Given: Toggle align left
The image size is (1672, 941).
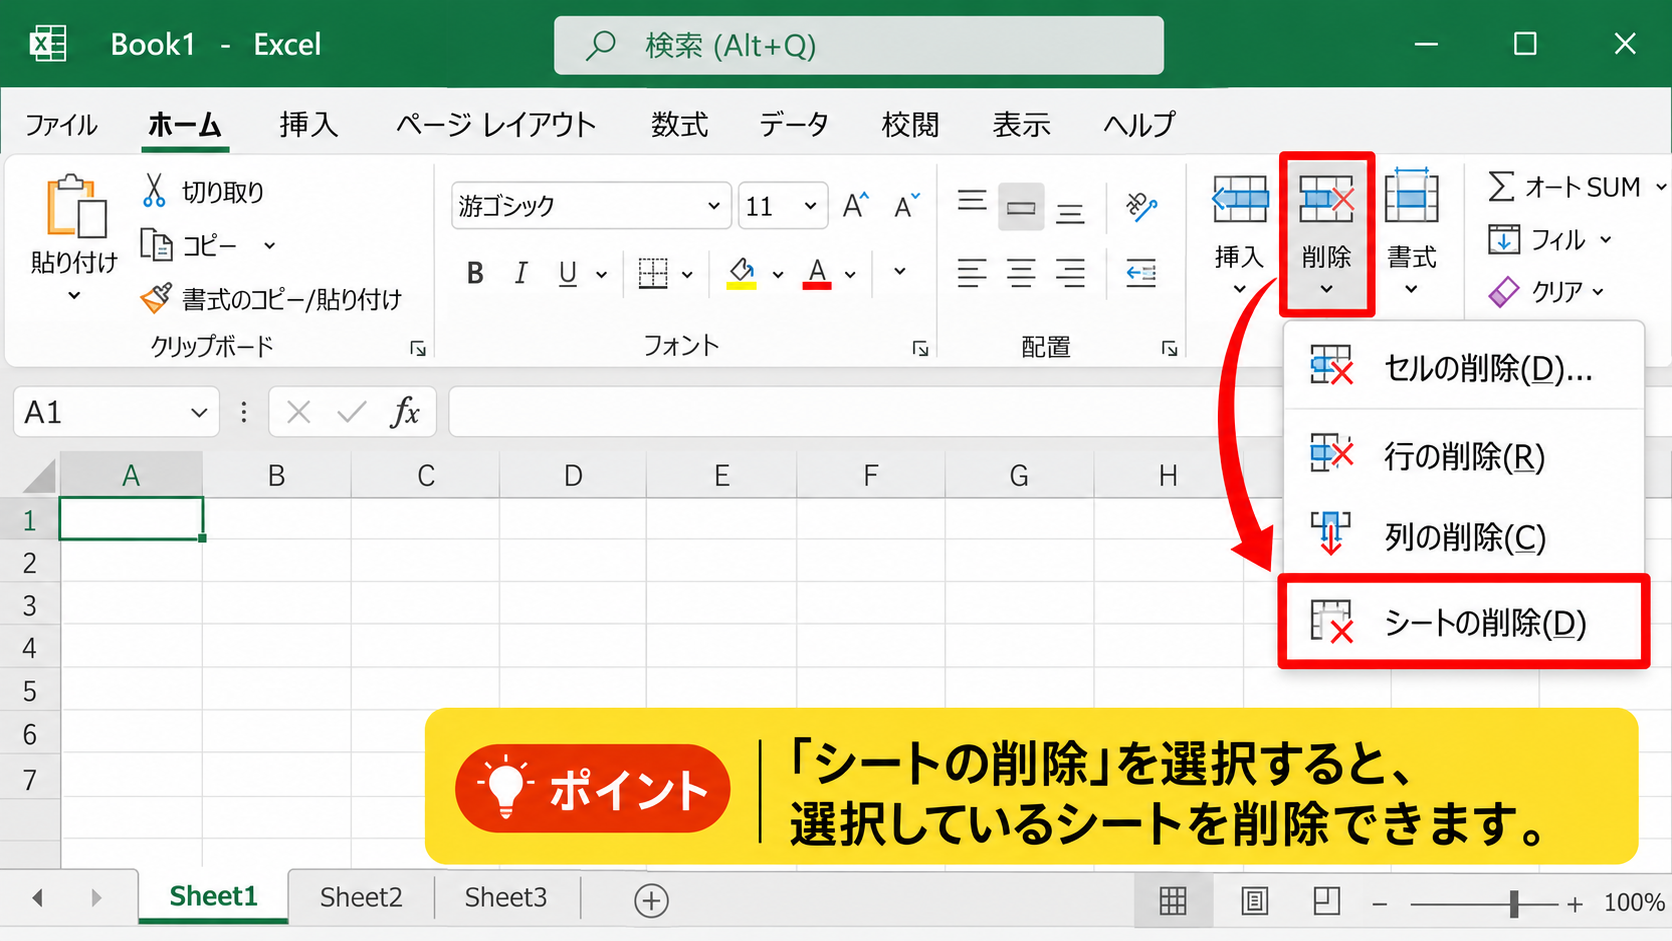Looking at the screenshot, I should (971, 273).
